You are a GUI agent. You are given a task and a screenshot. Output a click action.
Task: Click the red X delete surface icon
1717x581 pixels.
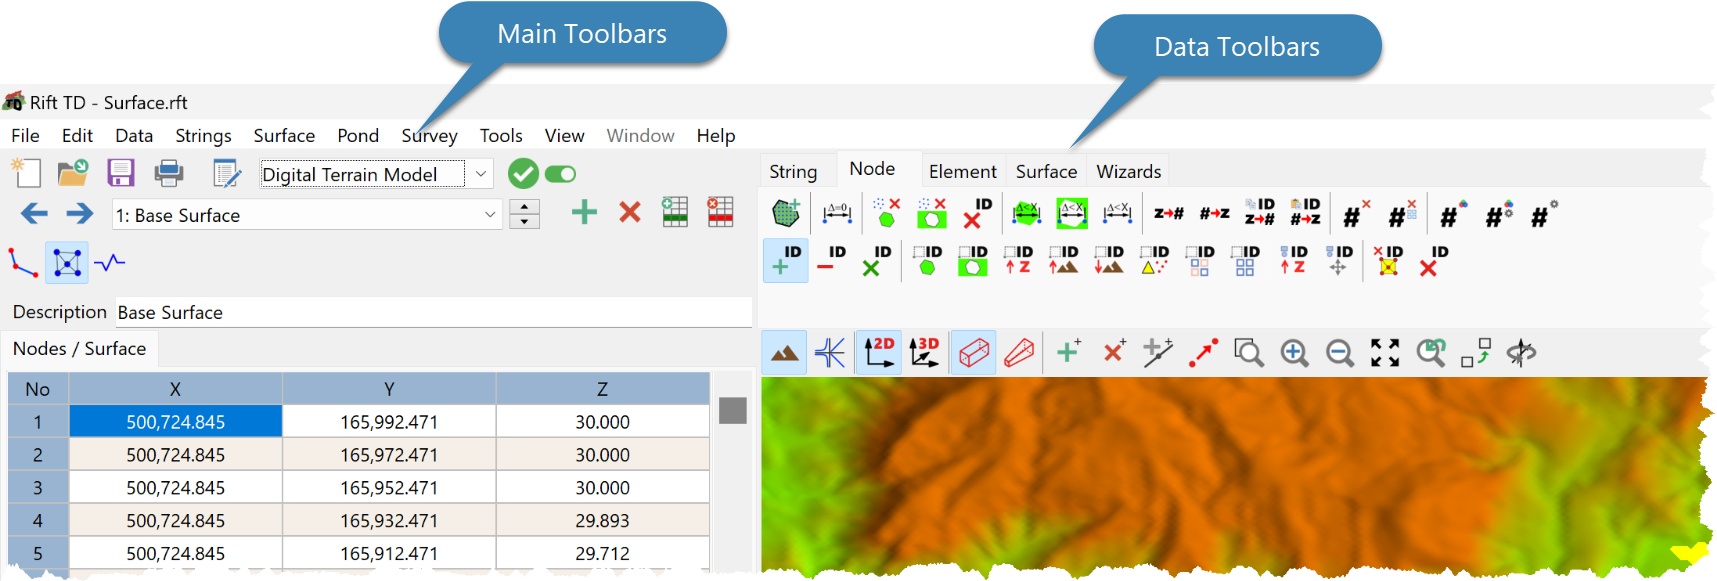[x=630, y=212]
